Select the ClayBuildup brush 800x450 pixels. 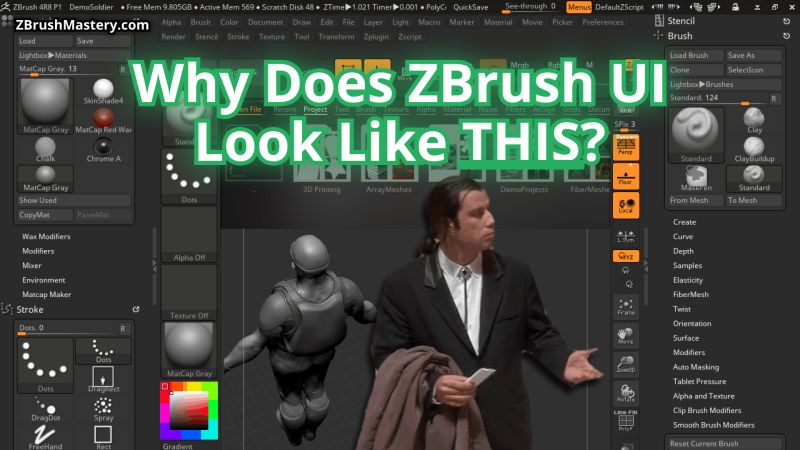754,148
